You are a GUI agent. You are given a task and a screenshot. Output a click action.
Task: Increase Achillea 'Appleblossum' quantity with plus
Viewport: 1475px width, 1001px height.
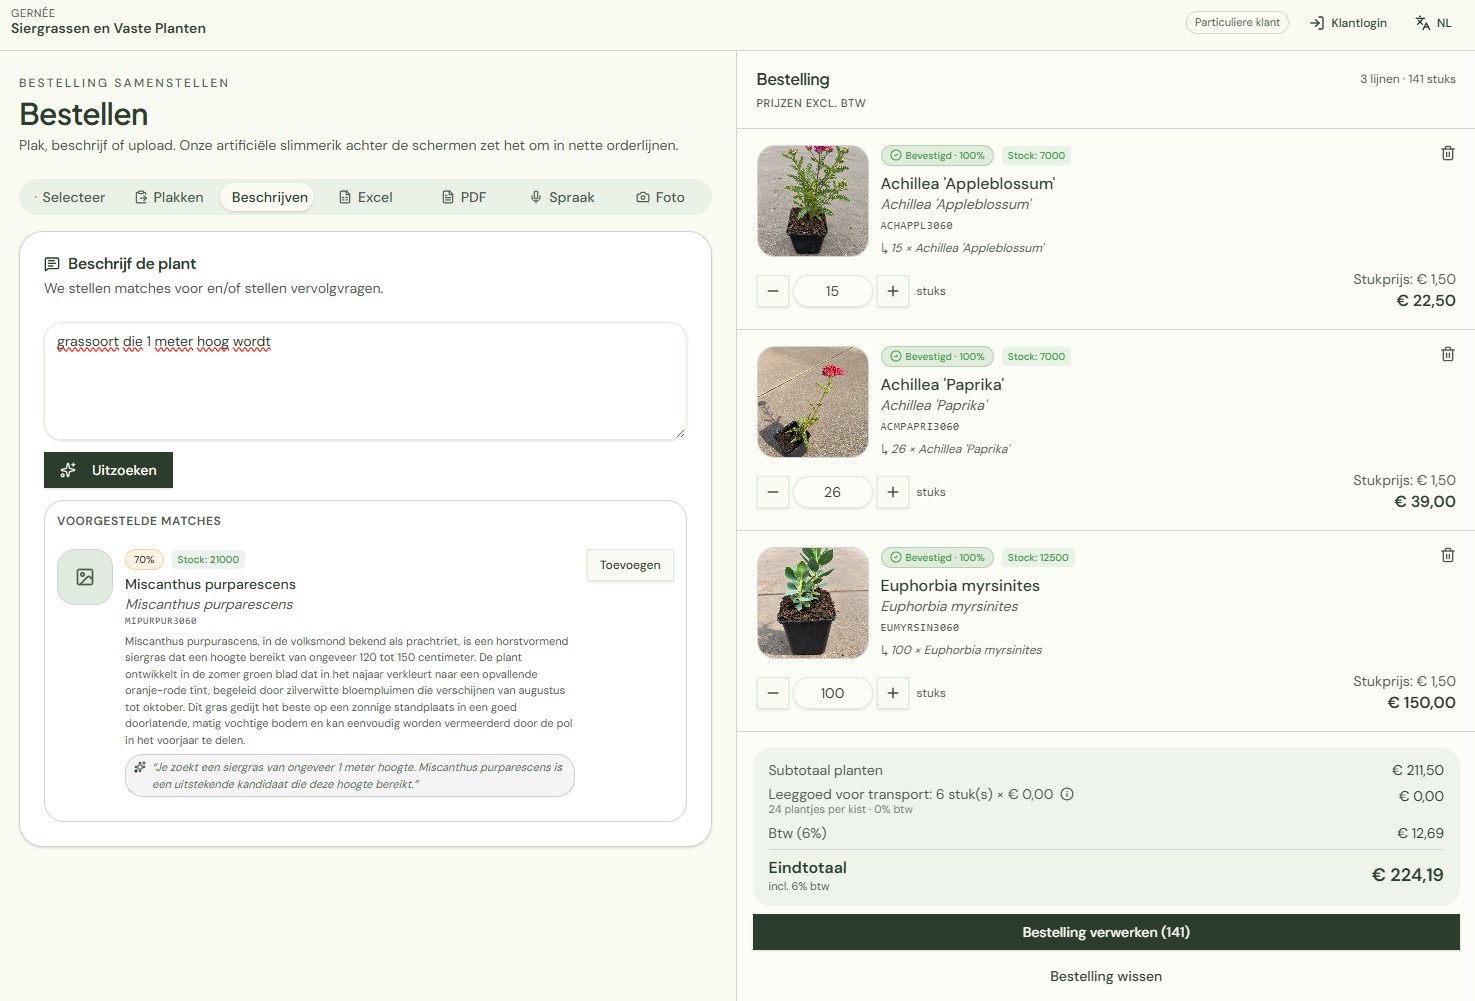[x=893, y=291]
